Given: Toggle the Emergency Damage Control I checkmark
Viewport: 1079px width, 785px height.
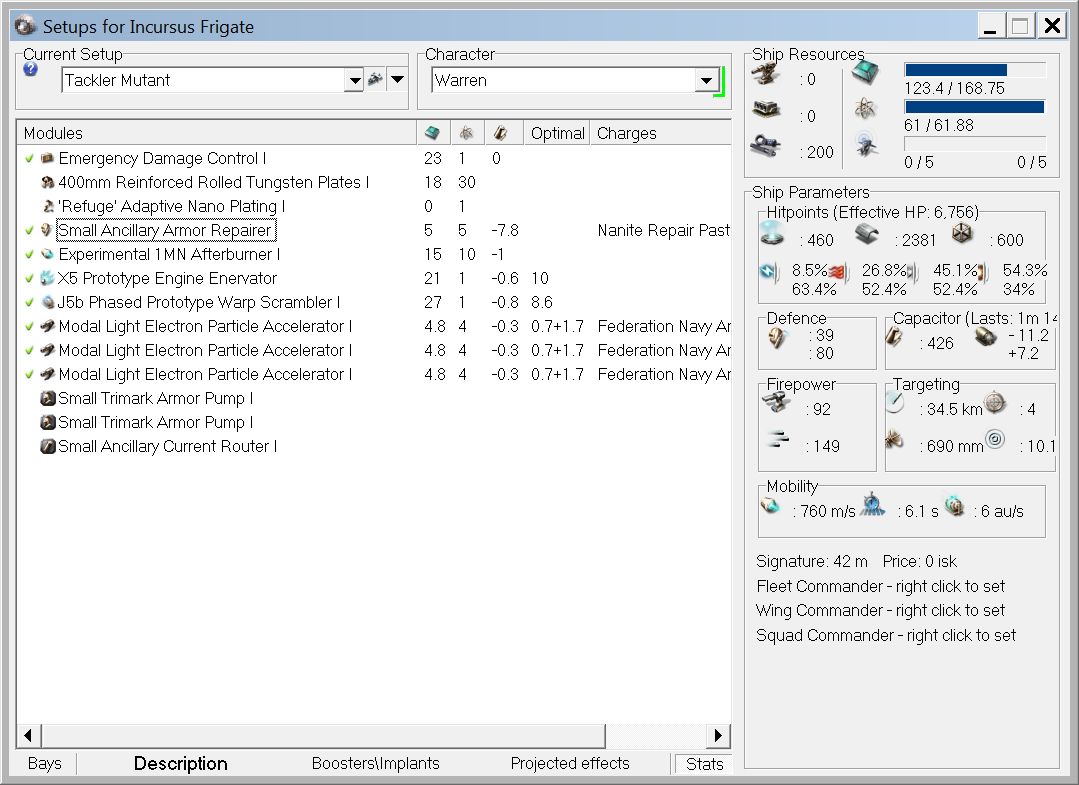Looking at the screenshot, I should click(29, 158).
